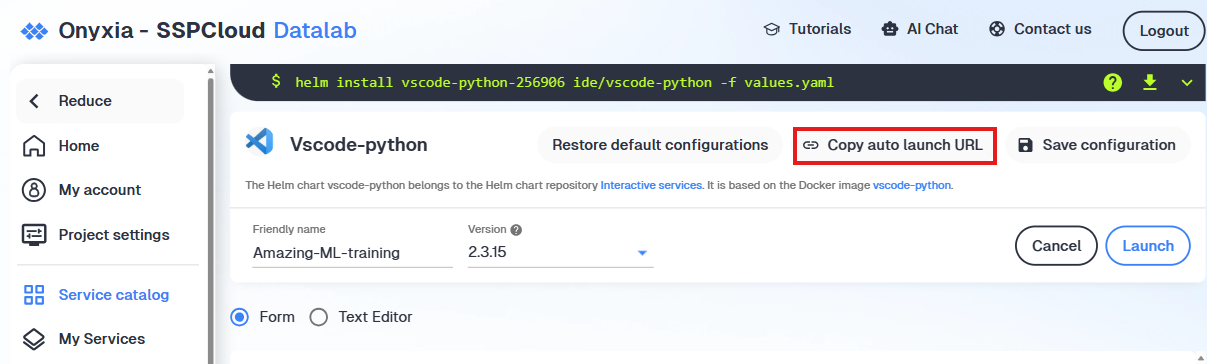
Task: Click the Onyxia logo icon
Action: 34,31
